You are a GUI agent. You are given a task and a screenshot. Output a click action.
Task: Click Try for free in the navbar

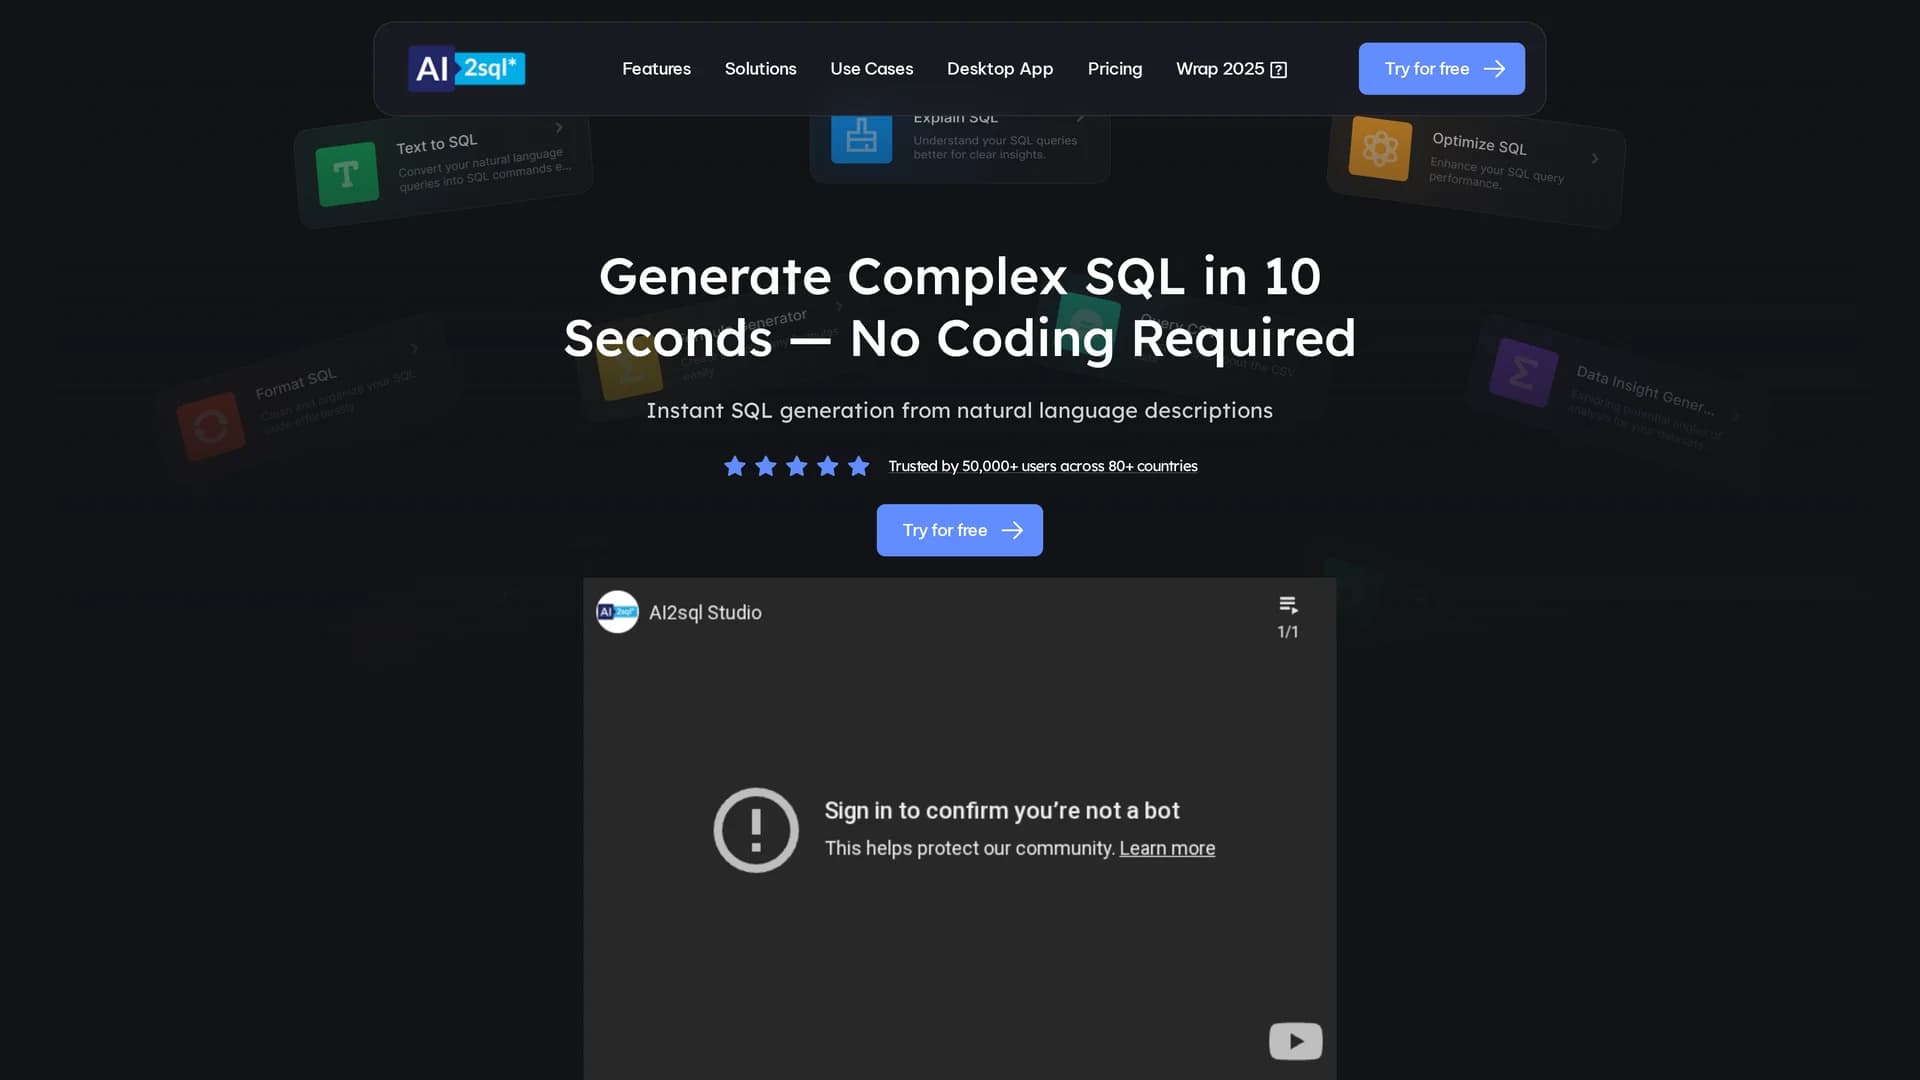coord(1441,69)
